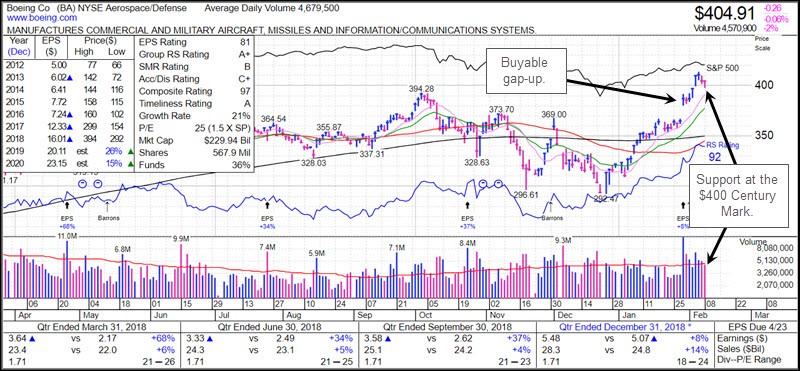
Task: Click the SMR Rating B row
Action: point(195,67)
